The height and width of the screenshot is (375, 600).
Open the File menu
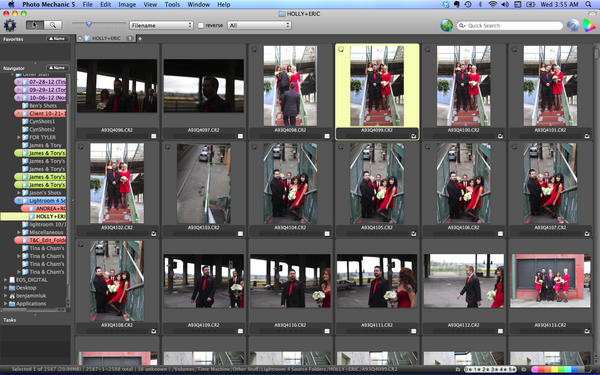(88, 5)
